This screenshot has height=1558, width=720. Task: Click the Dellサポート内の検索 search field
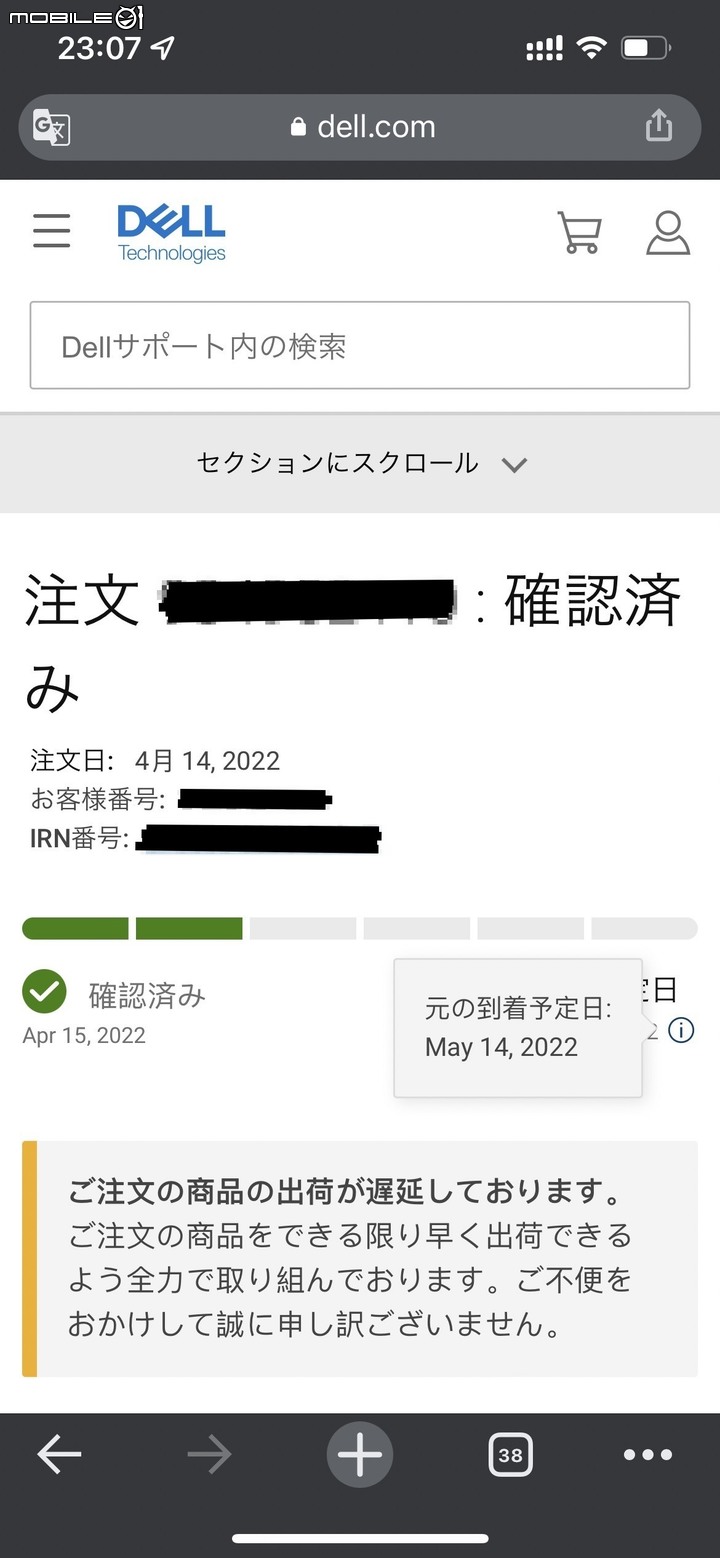tap(360, 345)
